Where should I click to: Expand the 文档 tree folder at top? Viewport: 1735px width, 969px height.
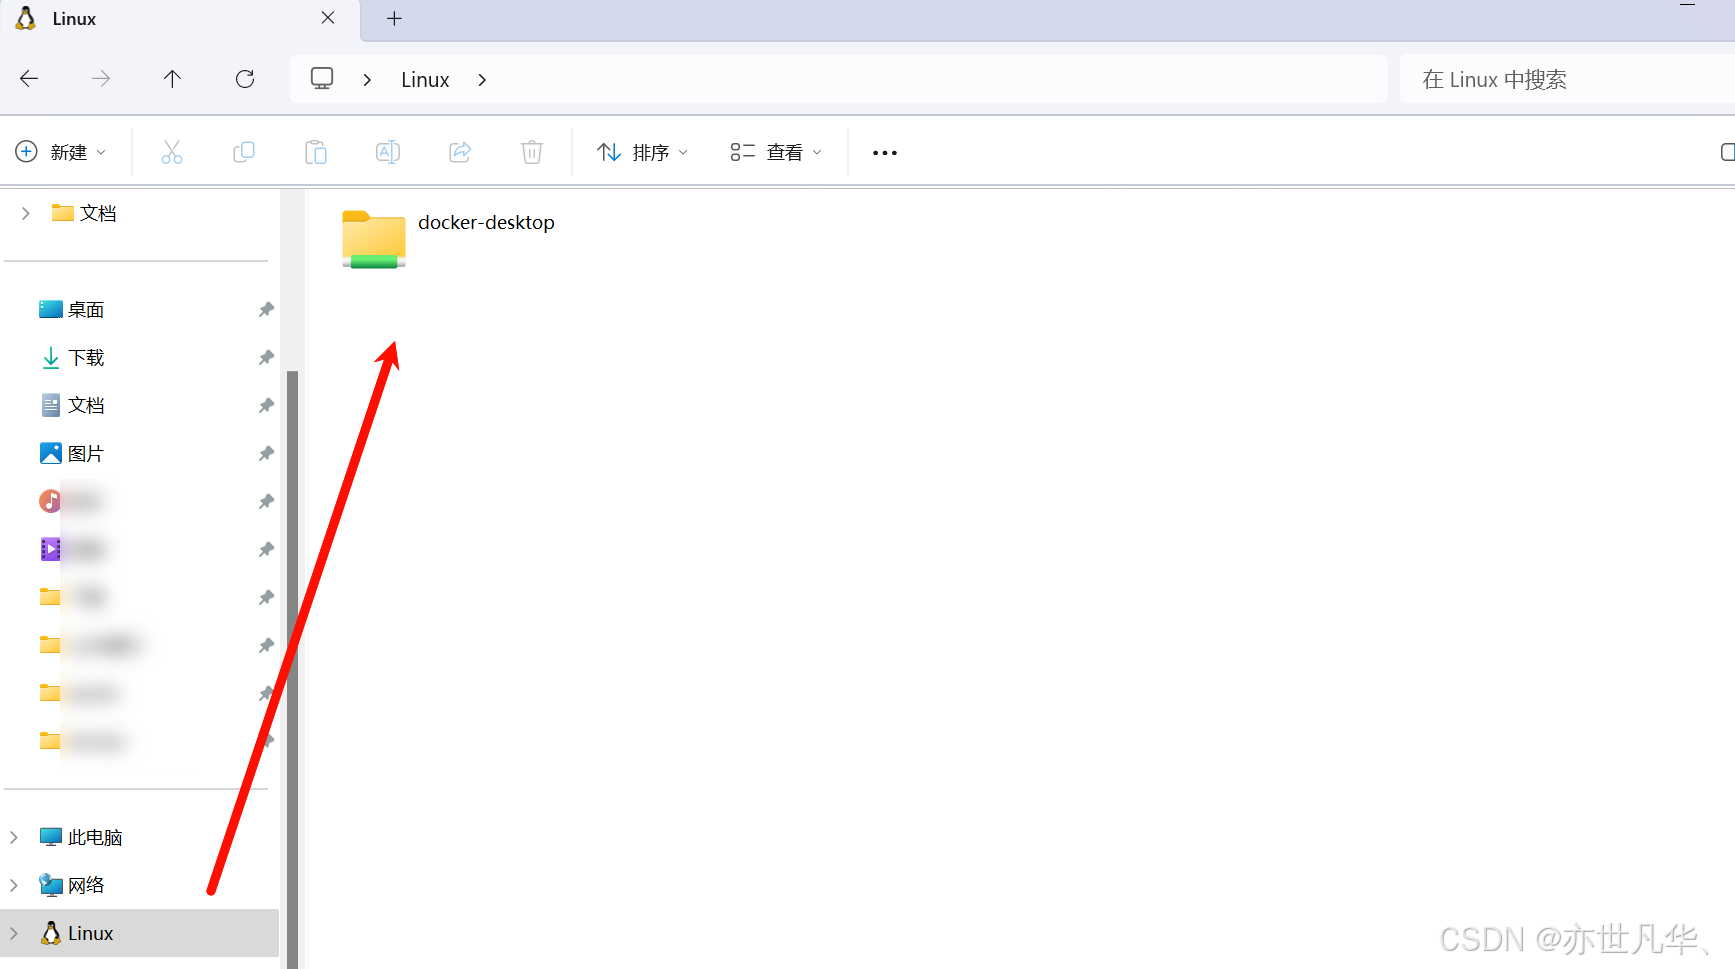(25, 213)
